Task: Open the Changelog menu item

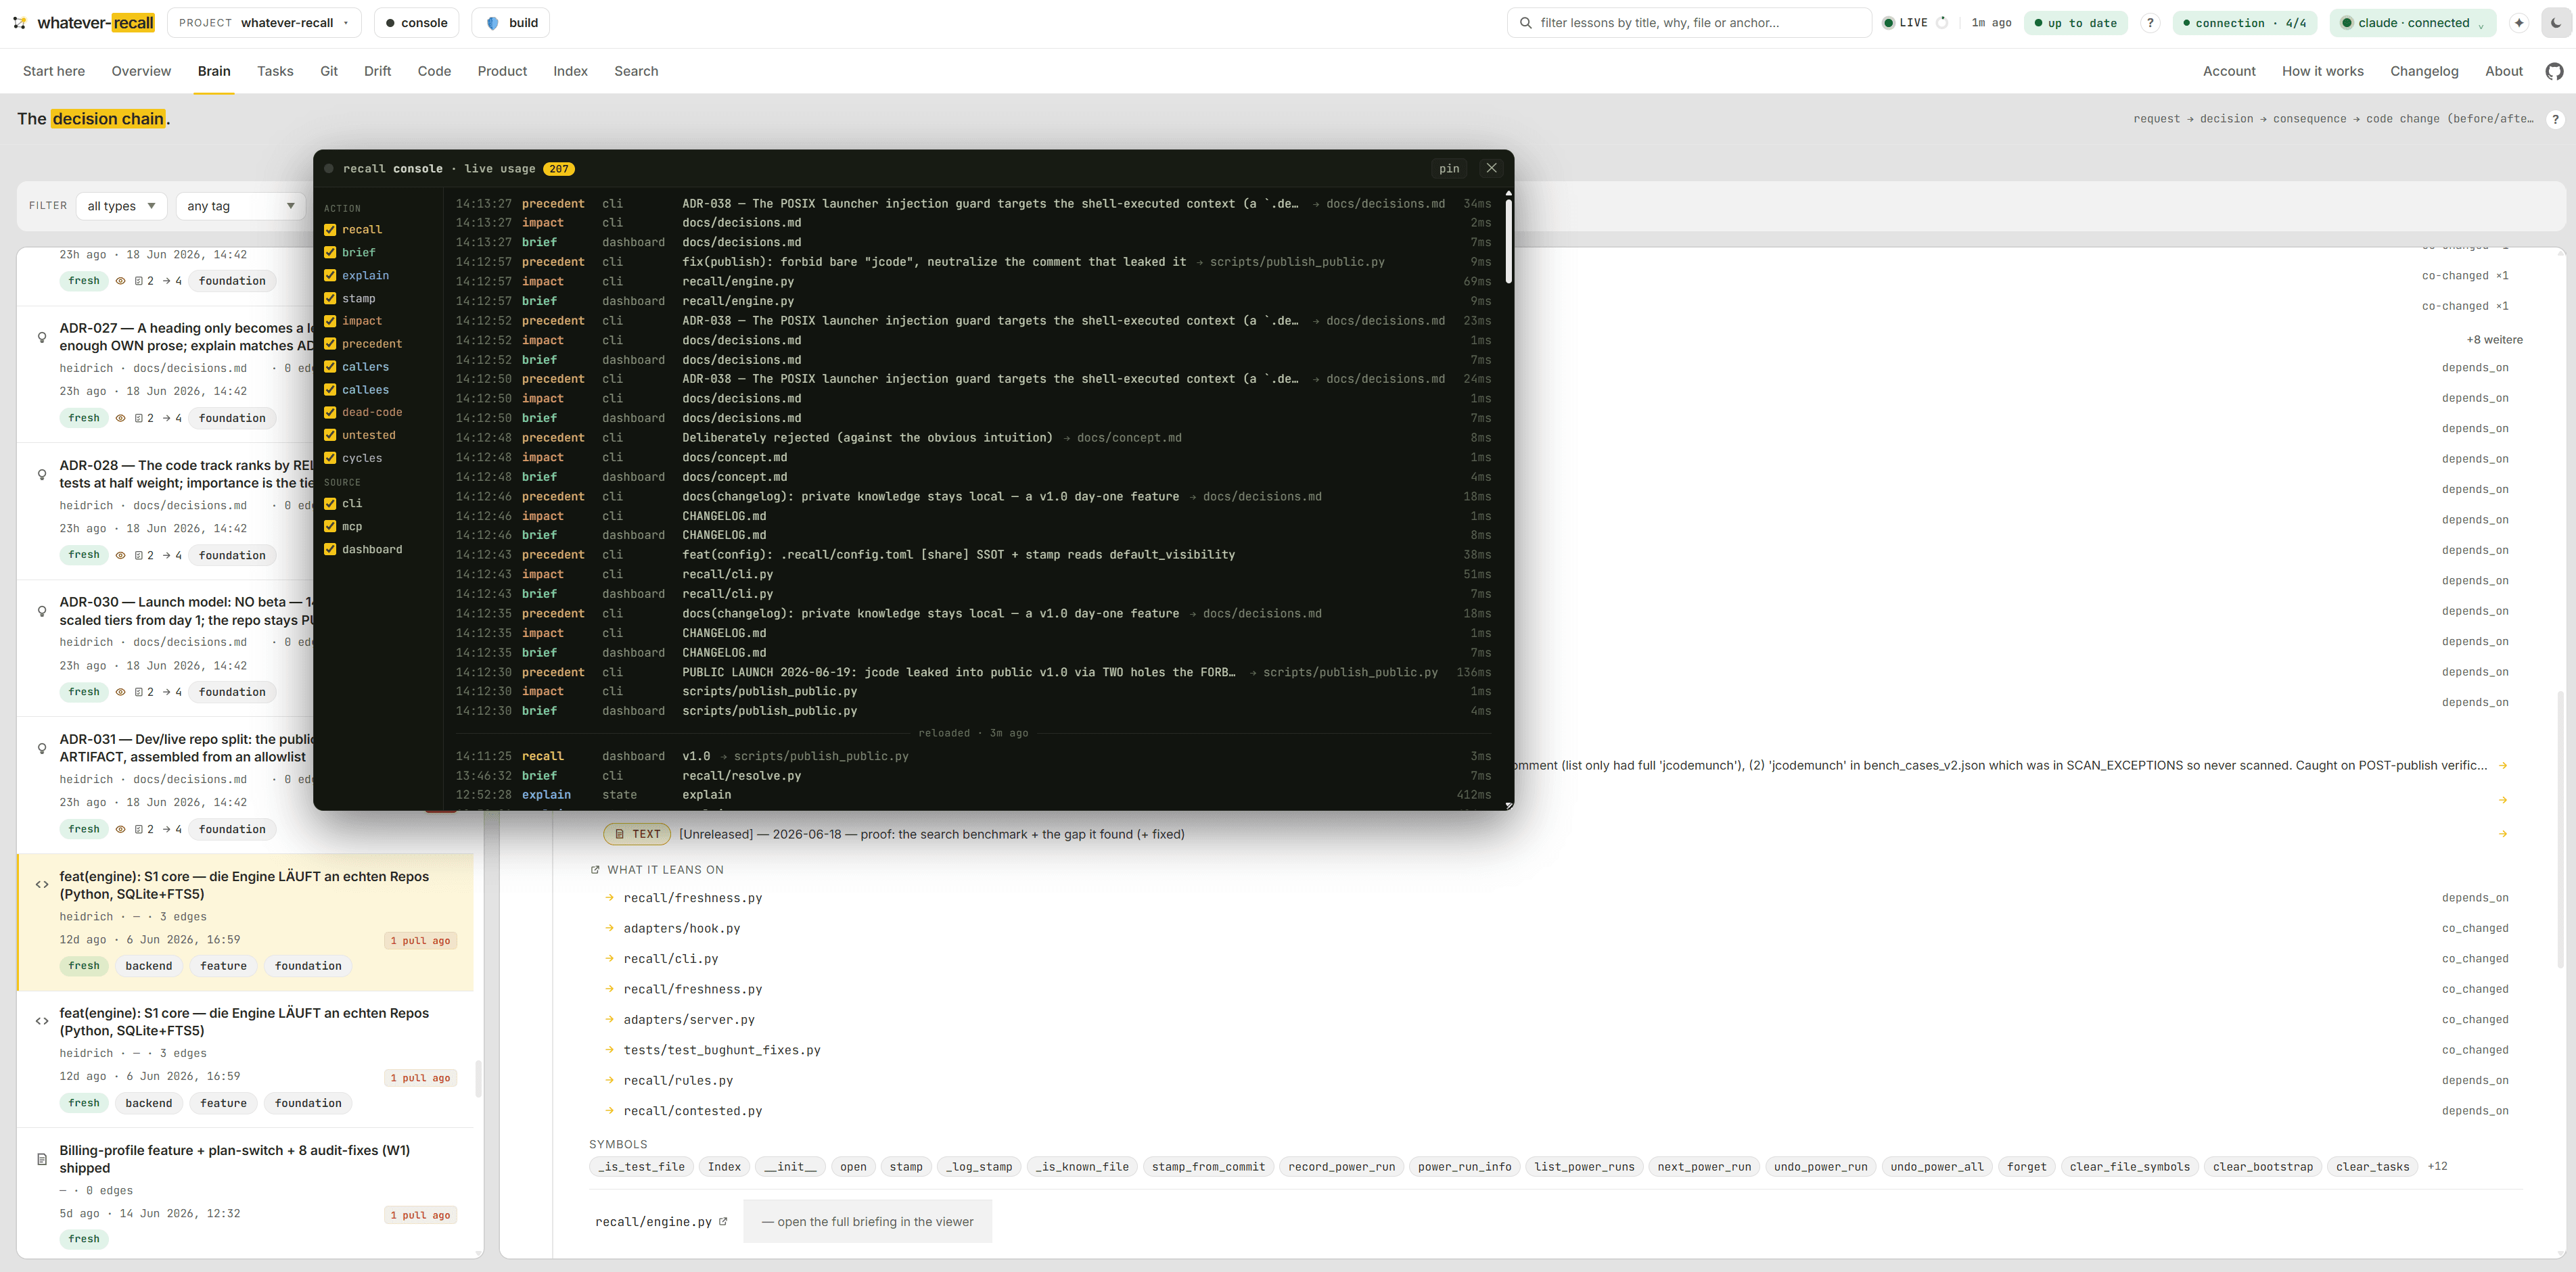Action: pos(2424,71)
